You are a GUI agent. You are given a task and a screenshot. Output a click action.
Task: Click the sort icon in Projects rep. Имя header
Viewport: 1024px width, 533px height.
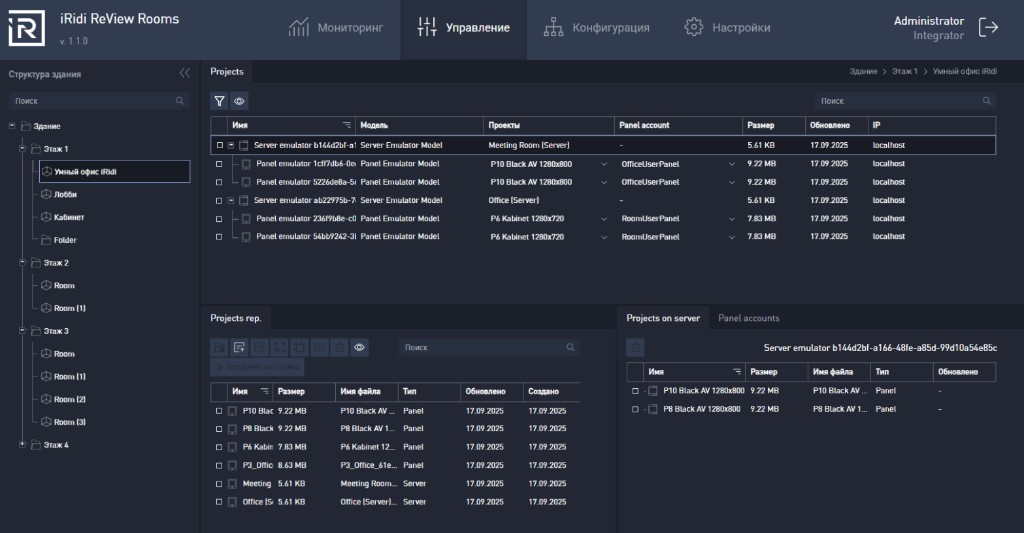264,391
